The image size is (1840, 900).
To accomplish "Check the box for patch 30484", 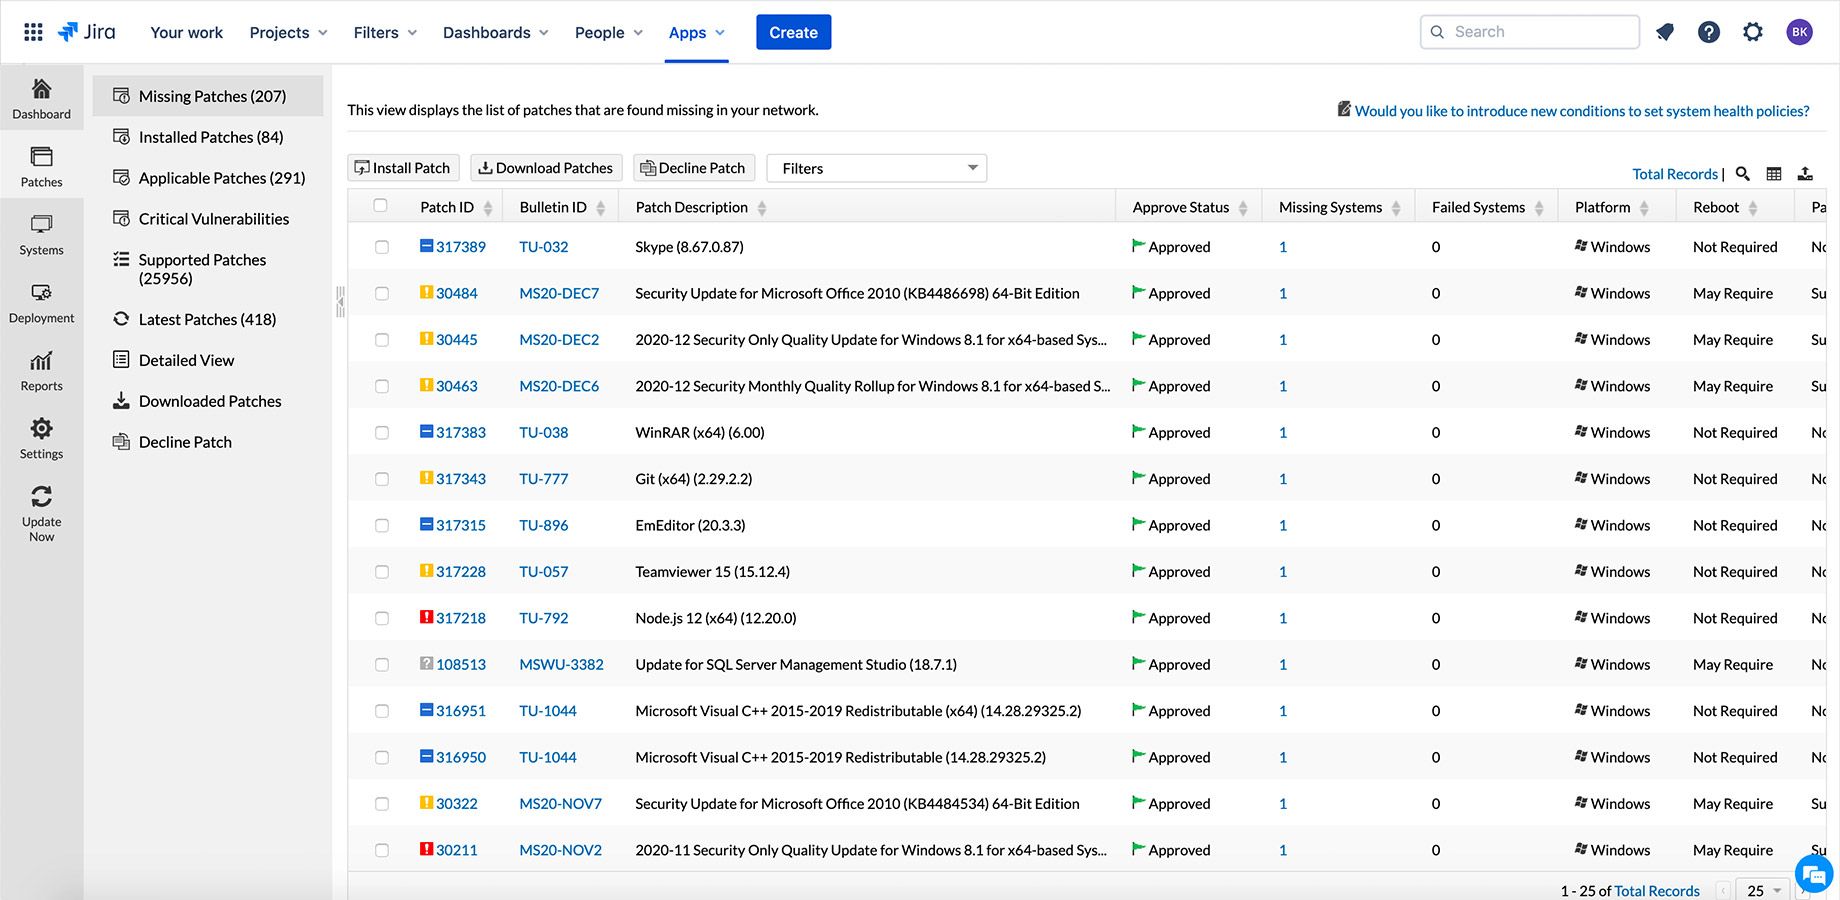I will coord(382,294).
